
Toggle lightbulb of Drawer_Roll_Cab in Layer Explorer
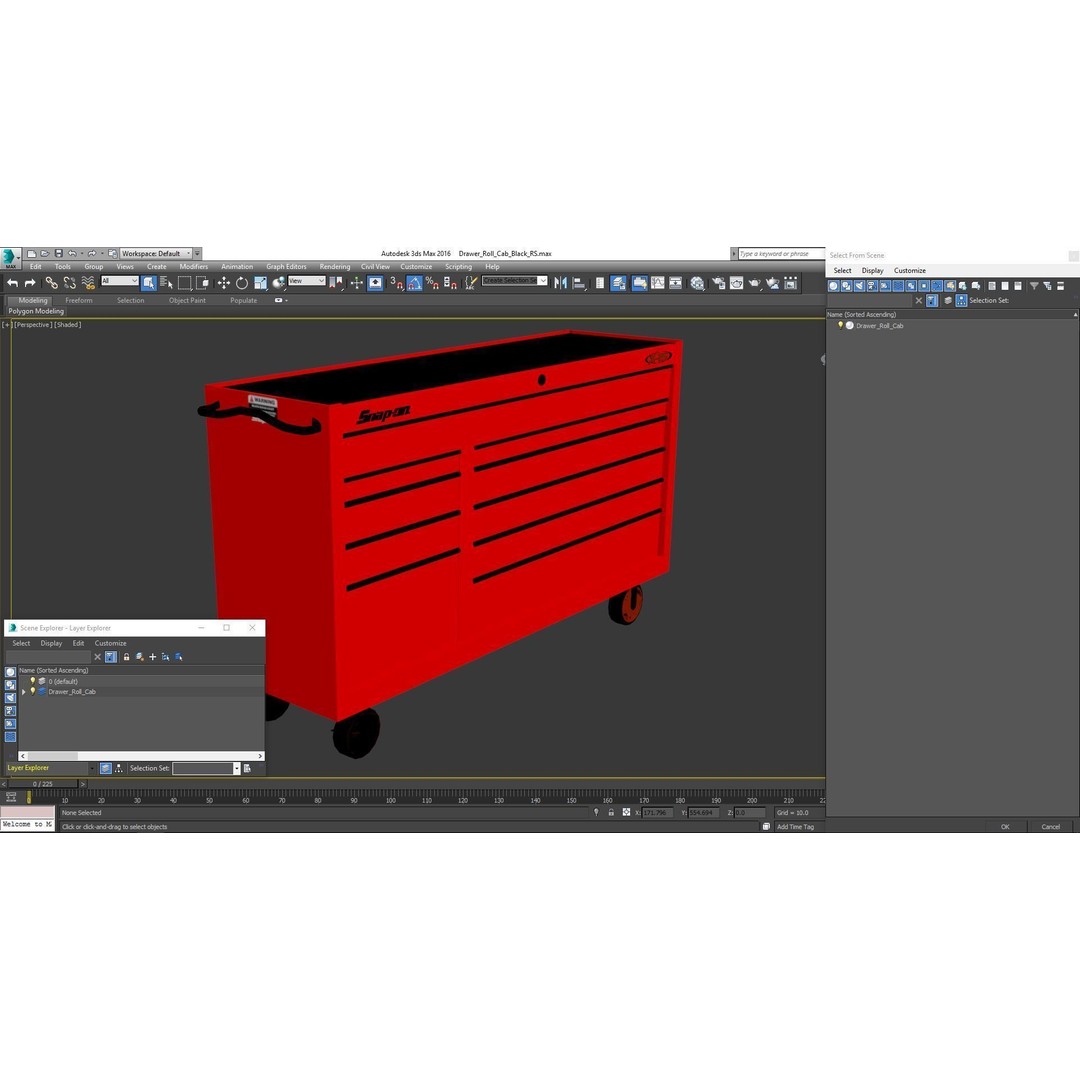point(32,692)
